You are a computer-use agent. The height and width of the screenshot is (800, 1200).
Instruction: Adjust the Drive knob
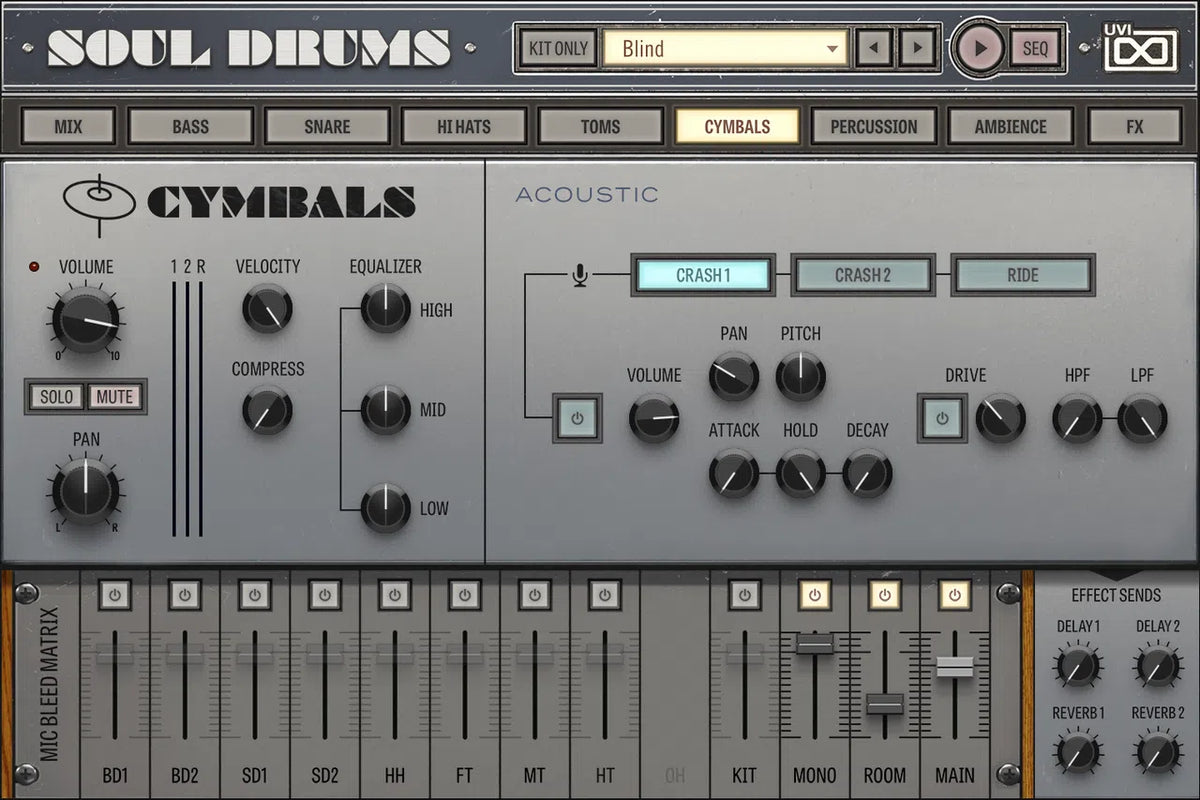tap(1000, 418)
